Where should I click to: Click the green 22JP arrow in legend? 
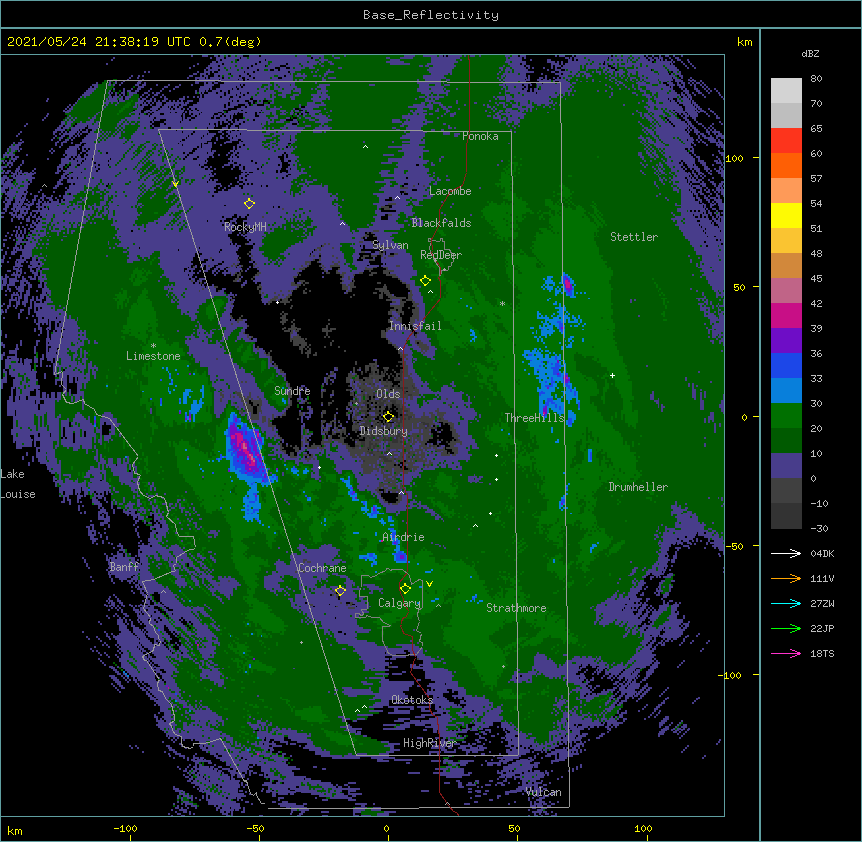coord(786,628)
